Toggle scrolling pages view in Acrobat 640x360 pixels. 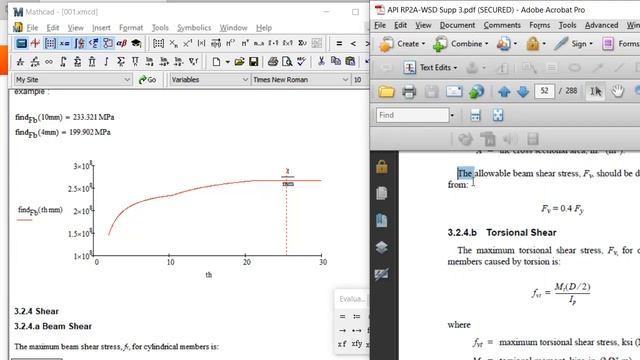tap(475, 116)
